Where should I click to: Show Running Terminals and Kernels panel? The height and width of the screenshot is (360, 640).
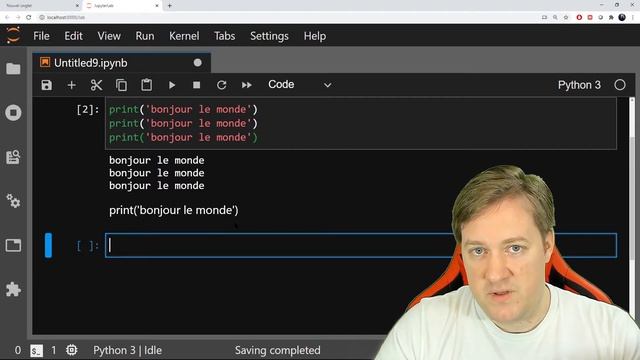[x=13, y=113]
